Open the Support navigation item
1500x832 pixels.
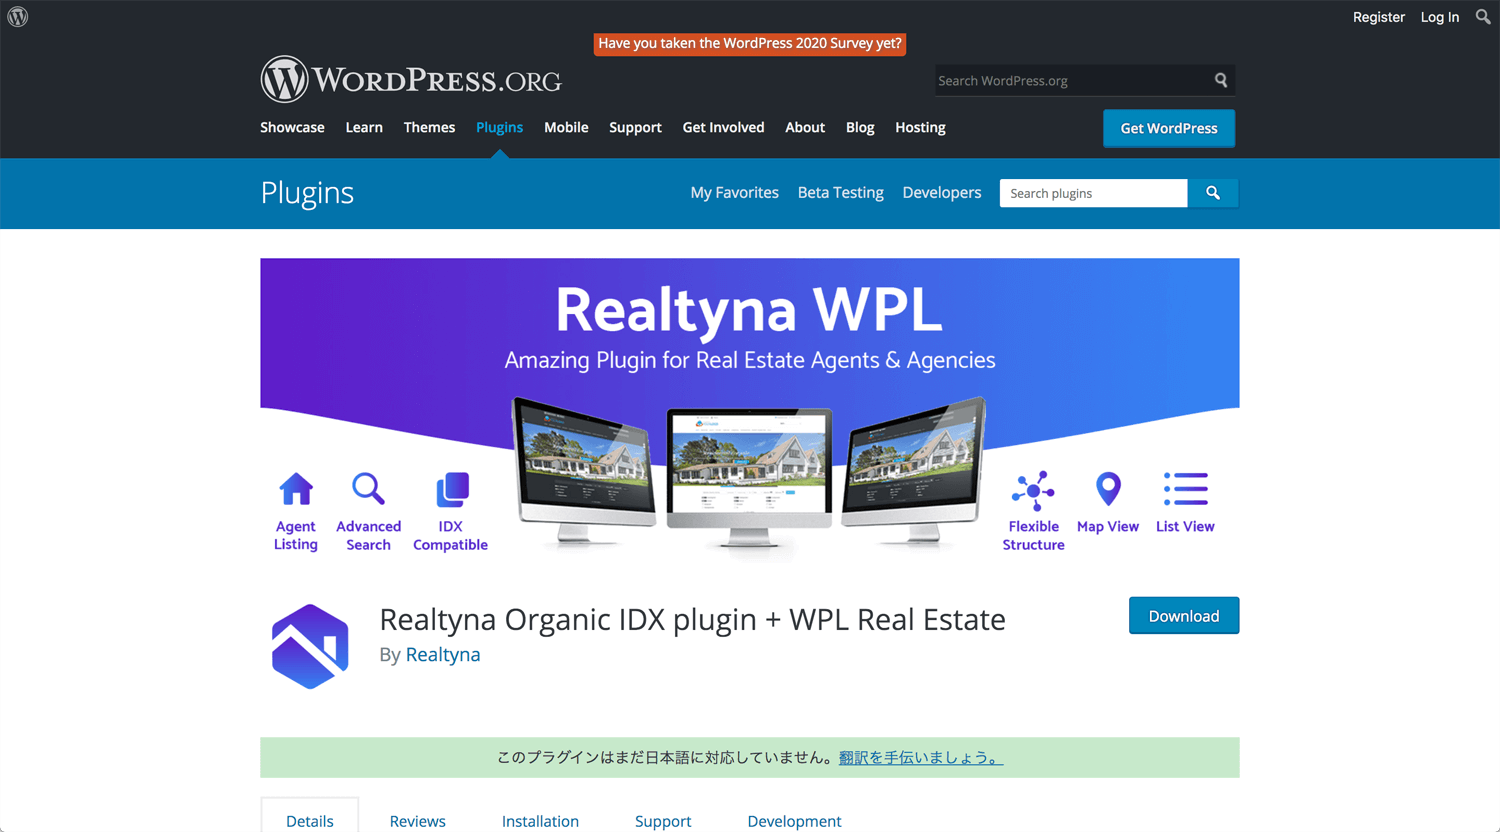(x=635, y=127)
